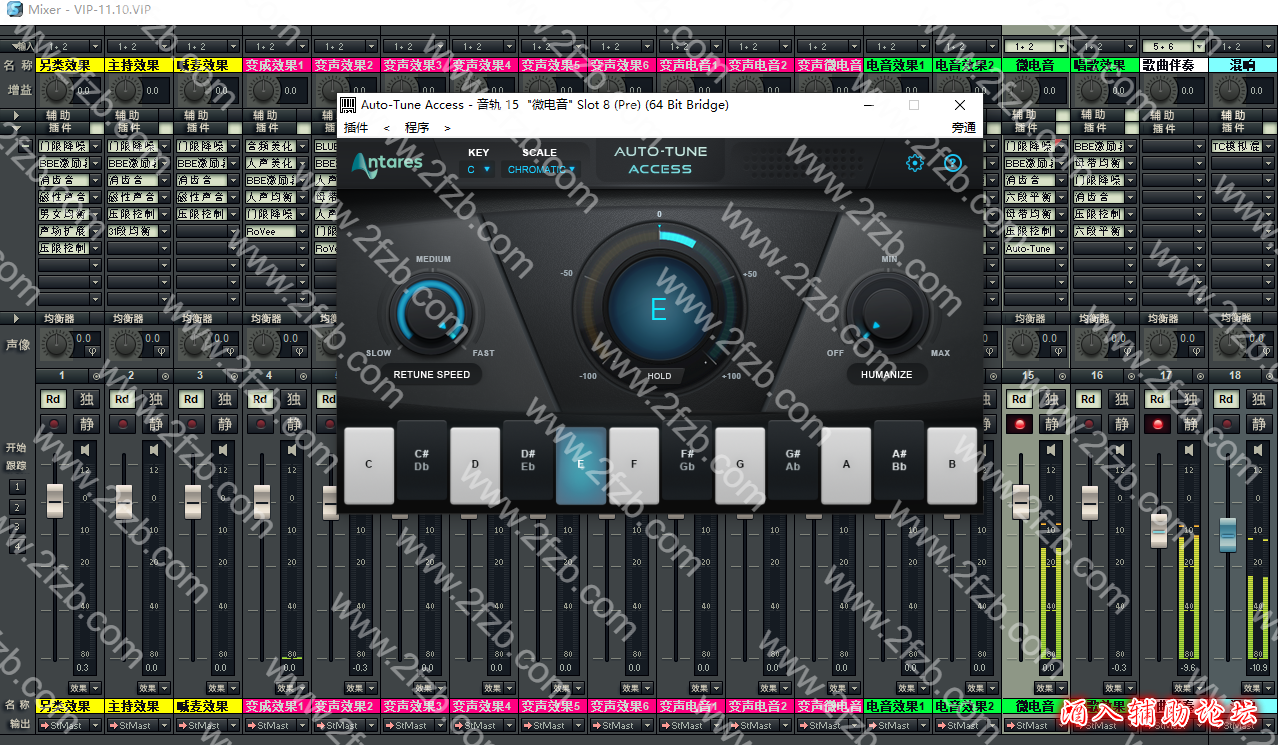Toggle the record arm on channel 17

(x=1157, y=424)
